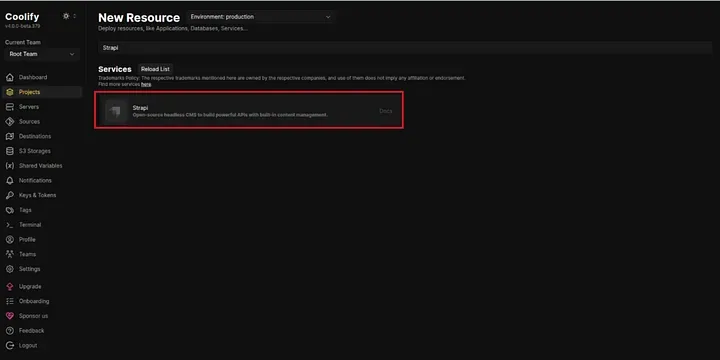Image resolution: width=720 pixels, height=360 pixels.
Task: Click the Notifications bell icon
Action: (10, 180)
